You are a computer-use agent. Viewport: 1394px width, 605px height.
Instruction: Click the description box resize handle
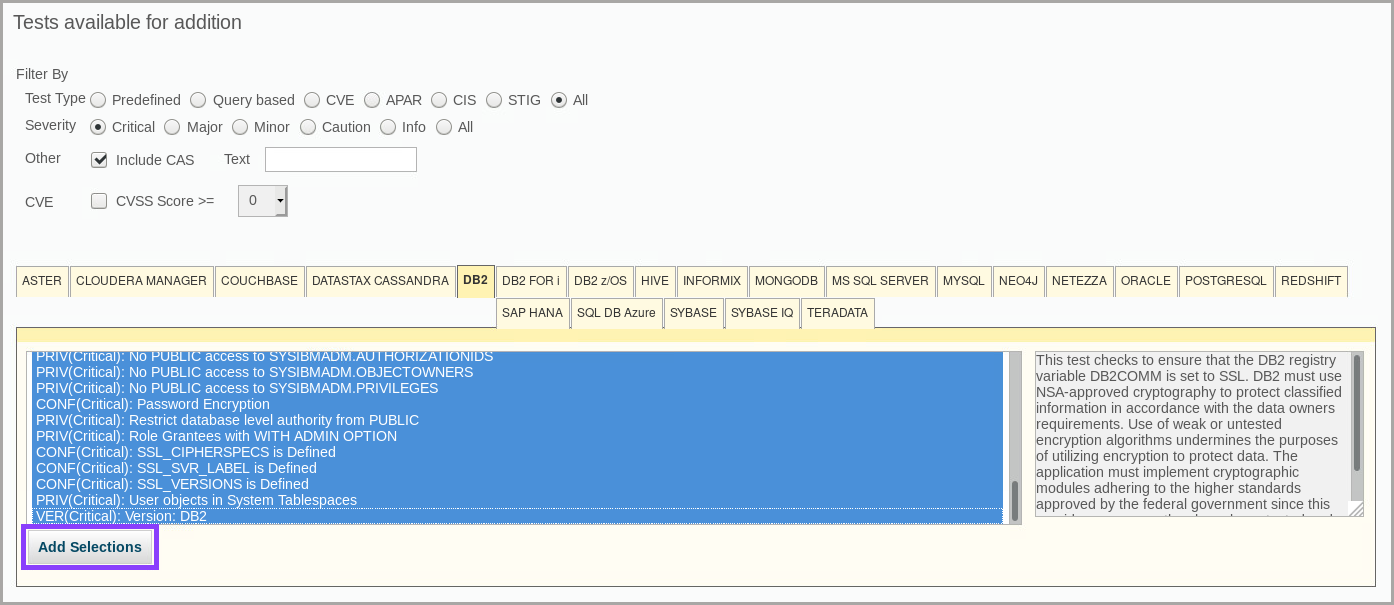pyautogui.click(x=1356, y=509)
